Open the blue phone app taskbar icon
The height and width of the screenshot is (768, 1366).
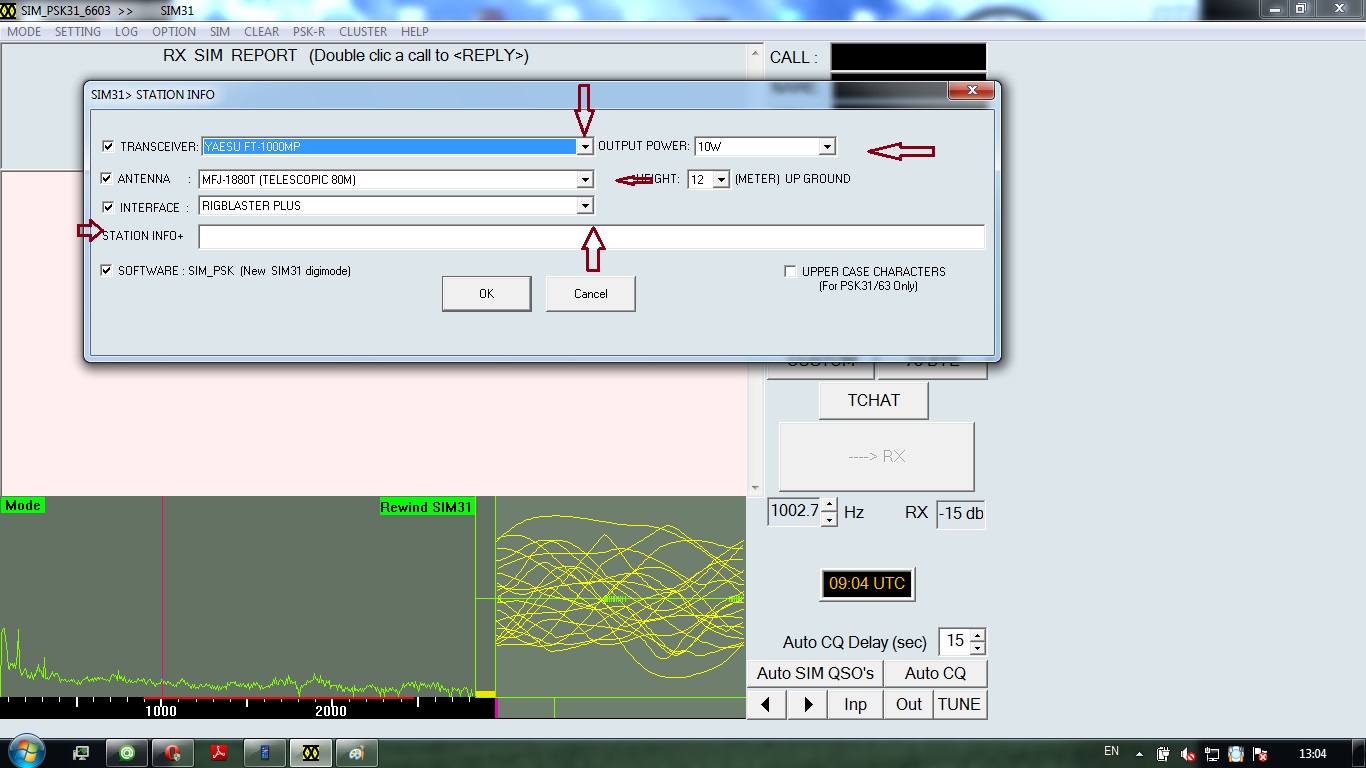(x=265, y=753)
